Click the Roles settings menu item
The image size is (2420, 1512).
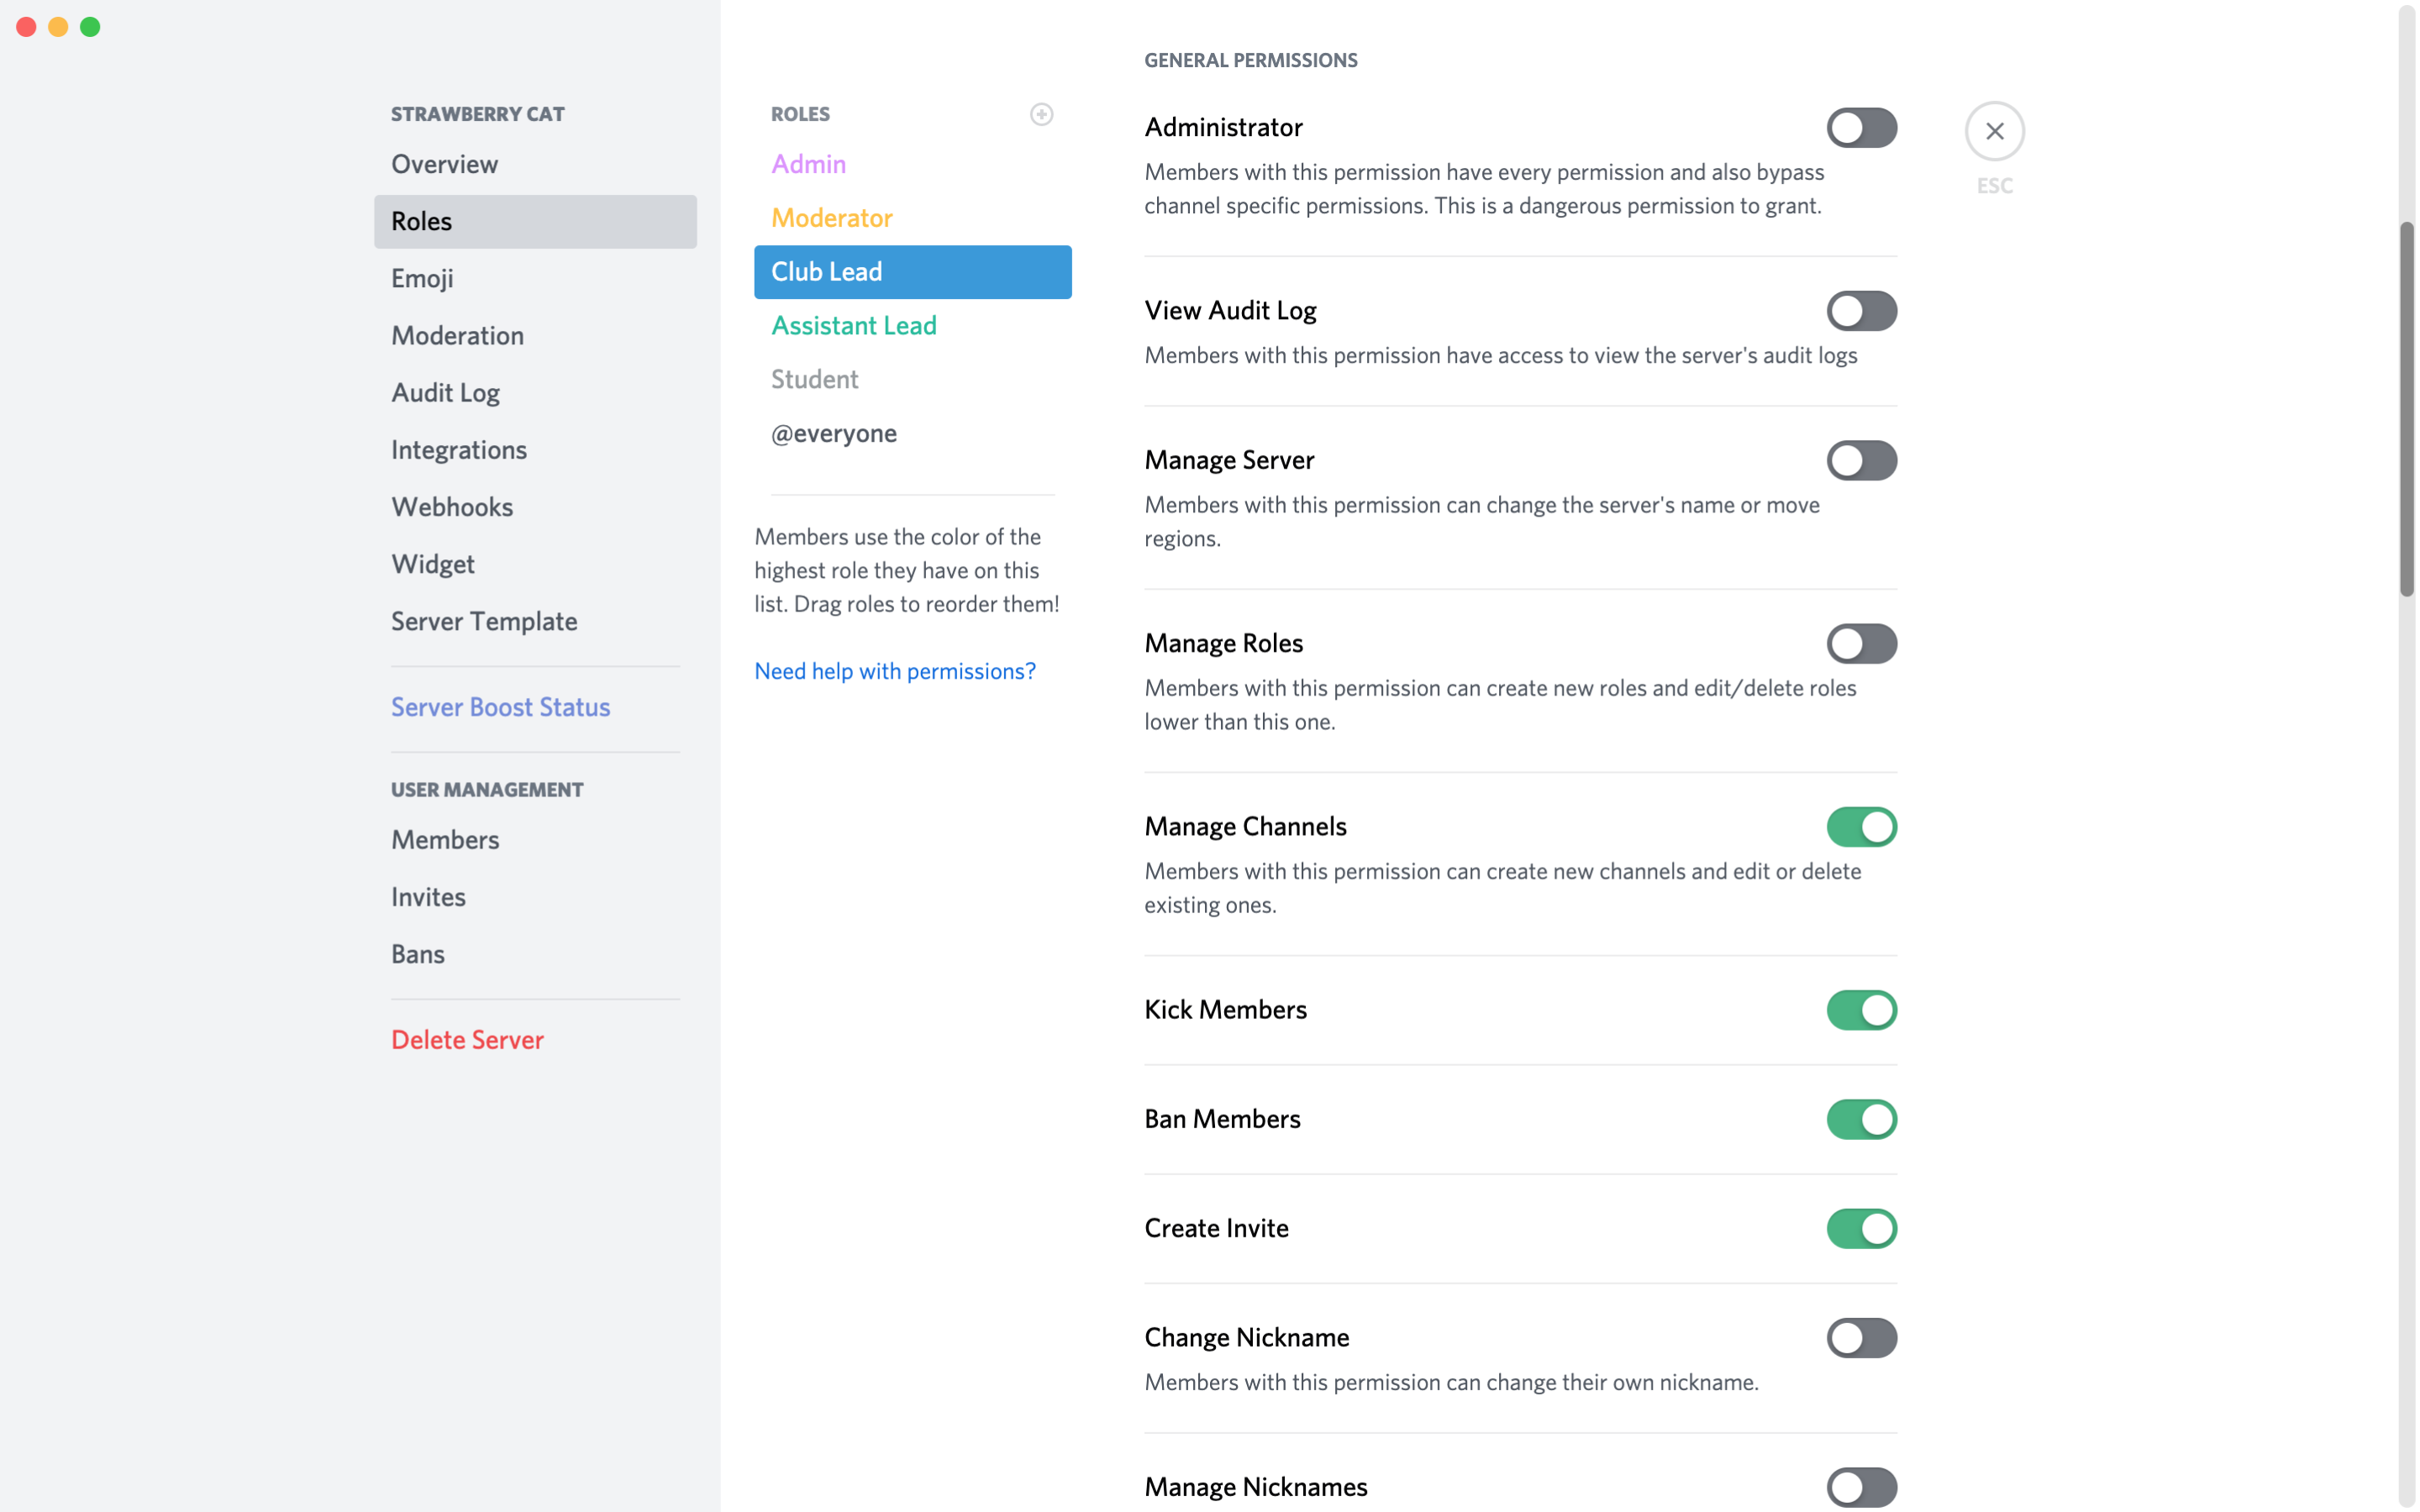[x=535, y=221]
